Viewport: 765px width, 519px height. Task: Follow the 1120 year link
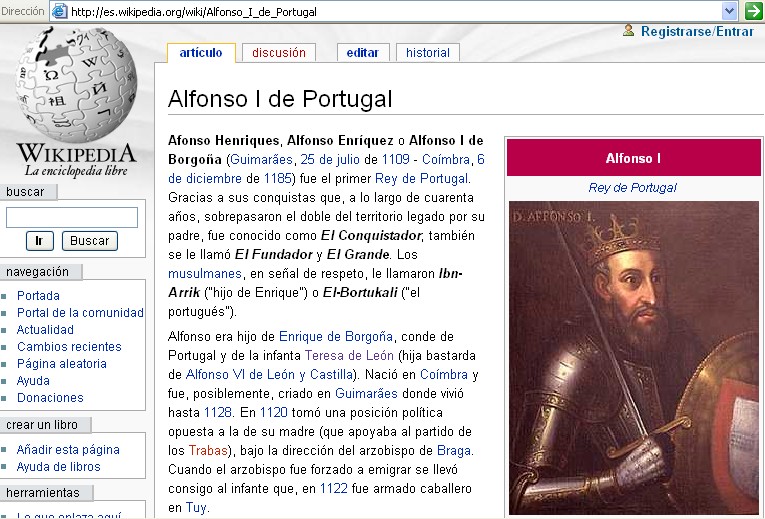click(x=274, y=413)
